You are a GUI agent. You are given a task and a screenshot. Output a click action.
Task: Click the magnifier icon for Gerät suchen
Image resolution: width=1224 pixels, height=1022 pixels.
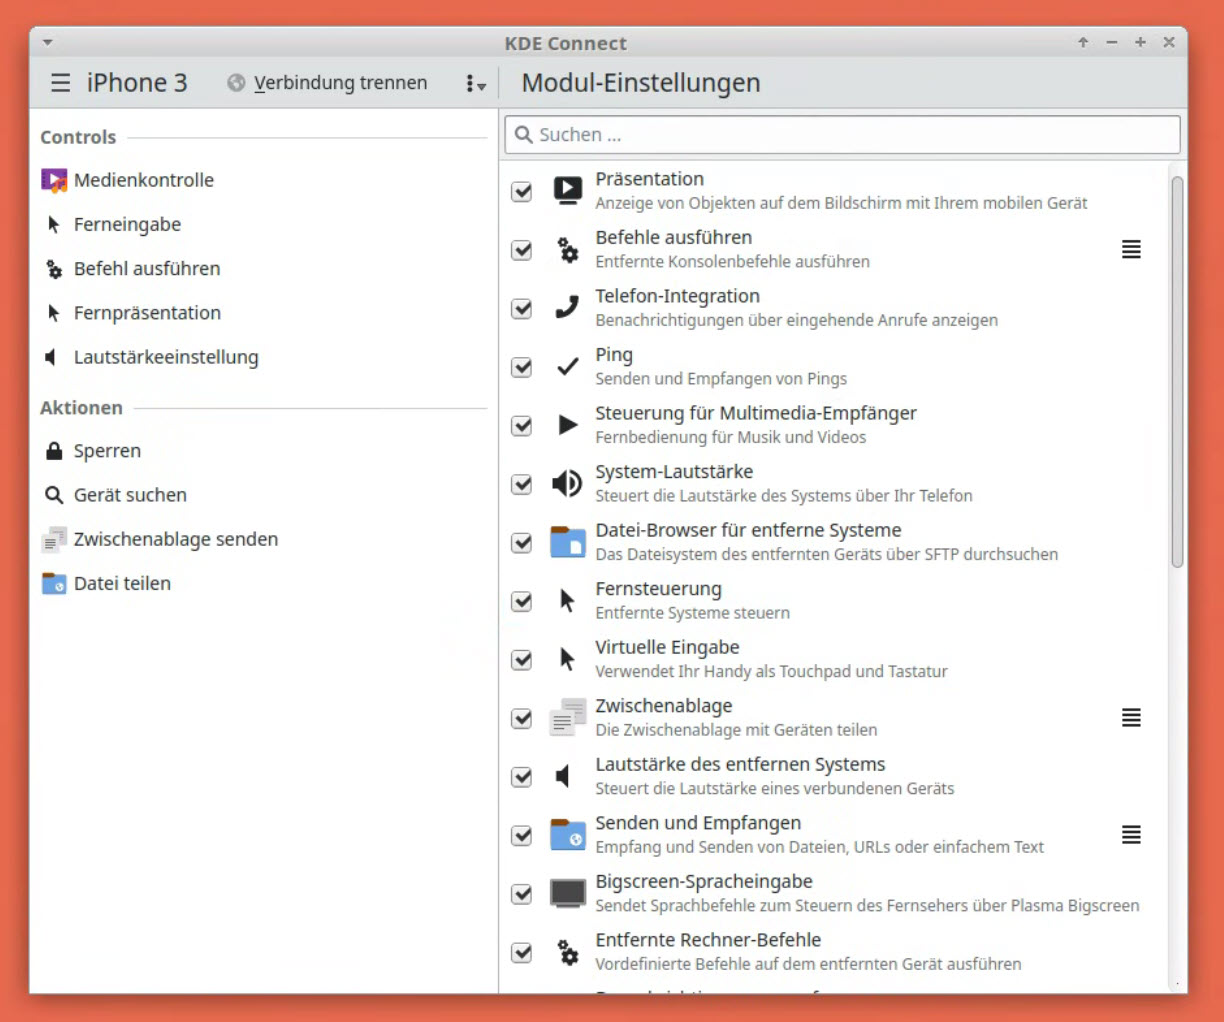[54, 495]
